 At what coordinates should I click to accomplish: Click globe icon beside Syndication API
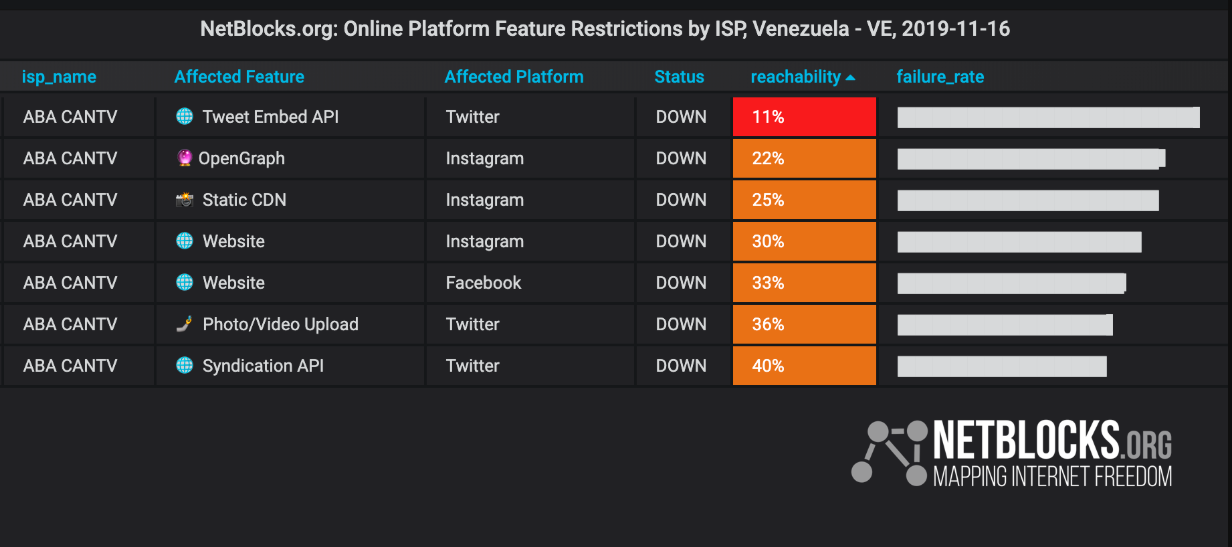[184, 366]
